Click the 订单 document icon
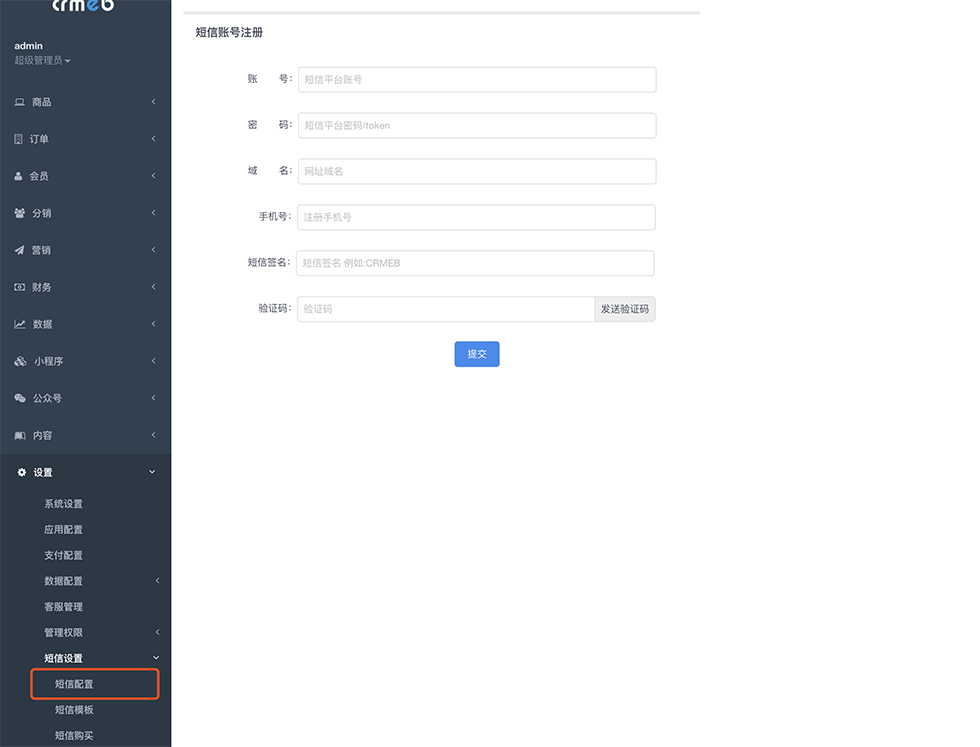 (x=18, y=139)
